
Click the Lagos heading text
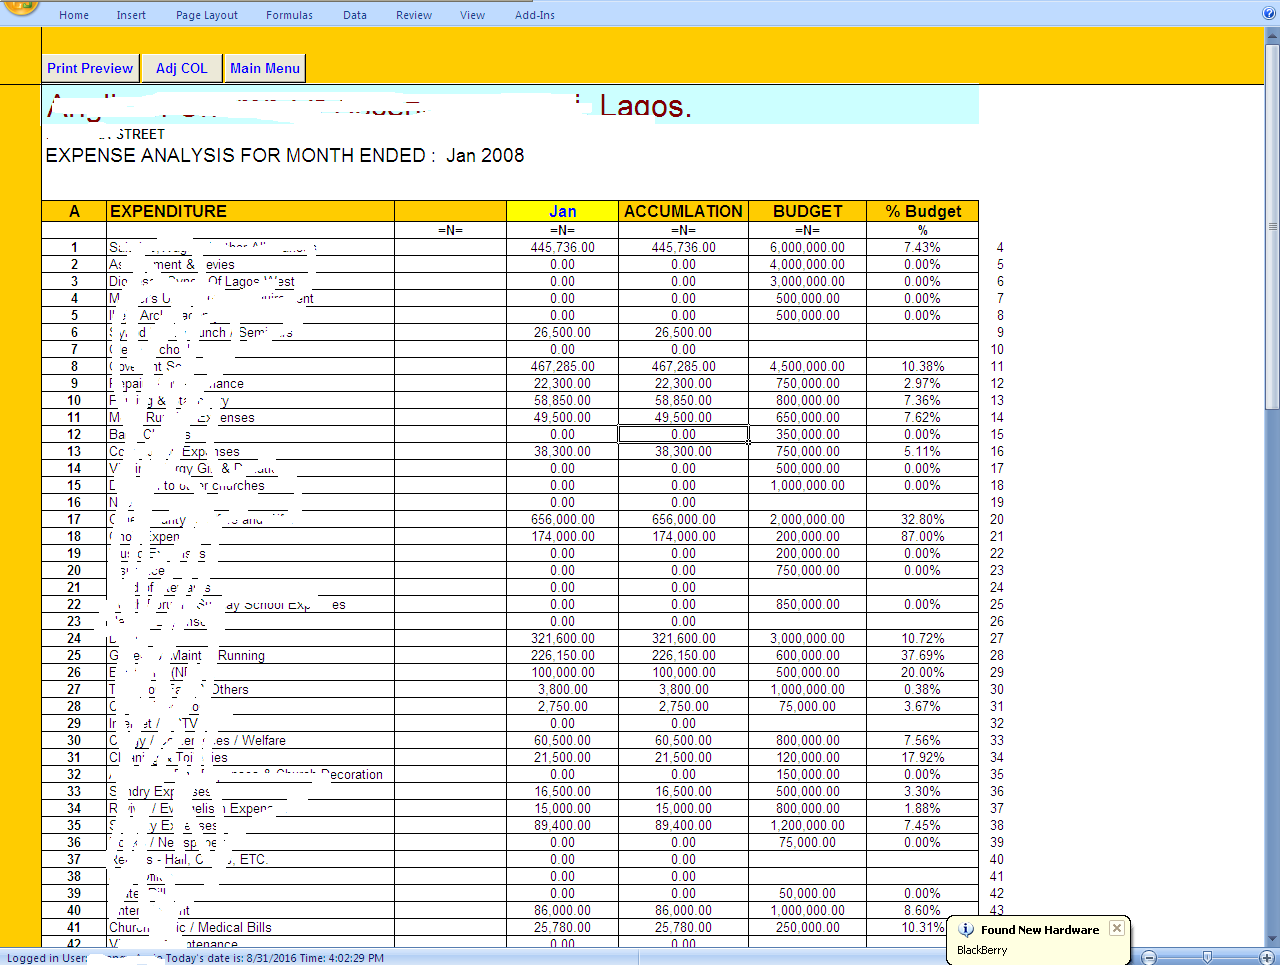(645, 106)
